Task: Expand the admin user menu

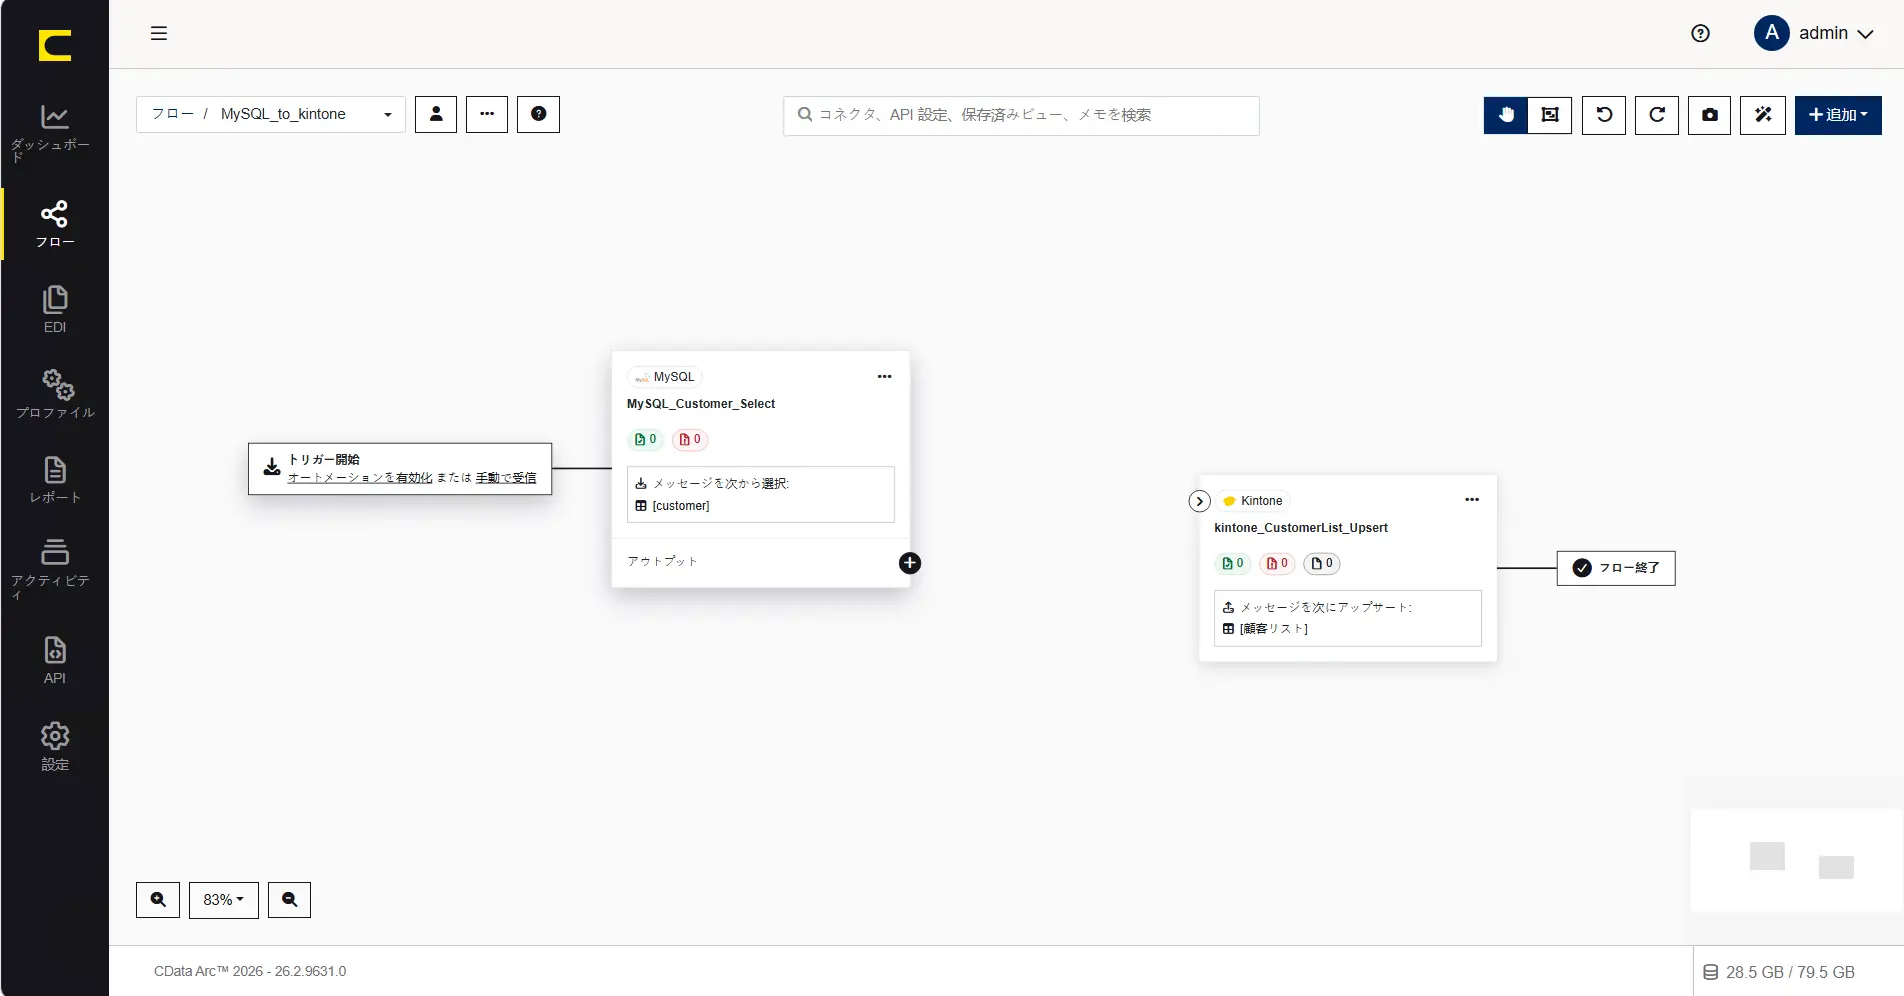Action: click(x=1814, y=33)
